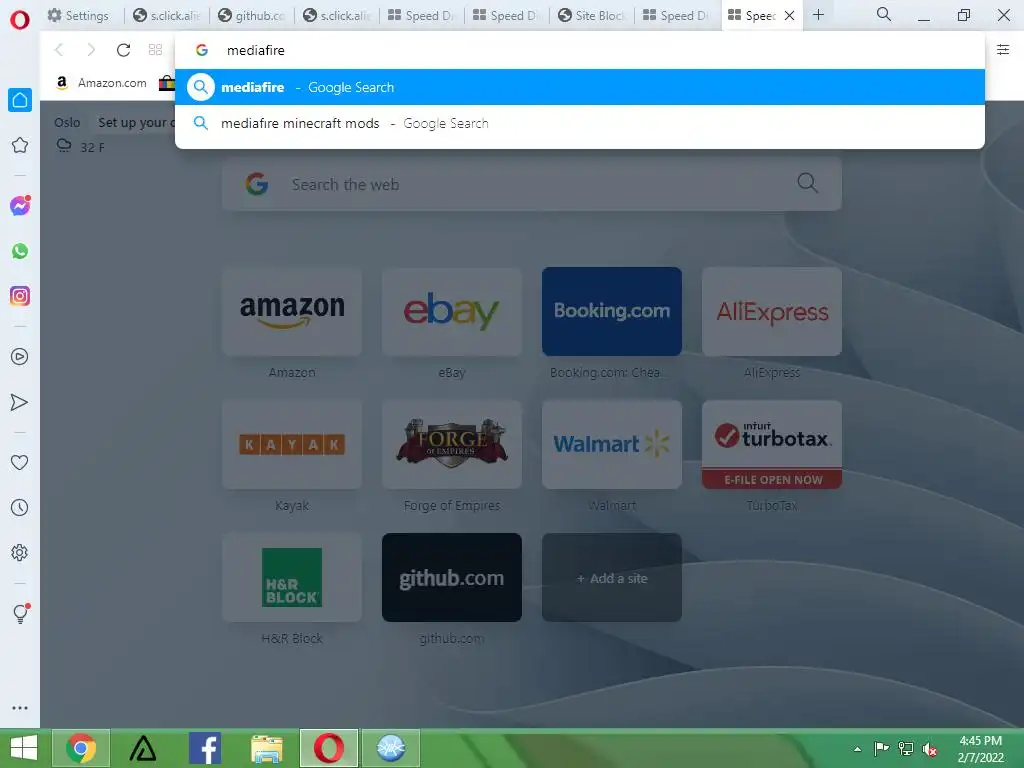
Task: Open Facebook from the taskbar
Action: (x=205, y=748)
